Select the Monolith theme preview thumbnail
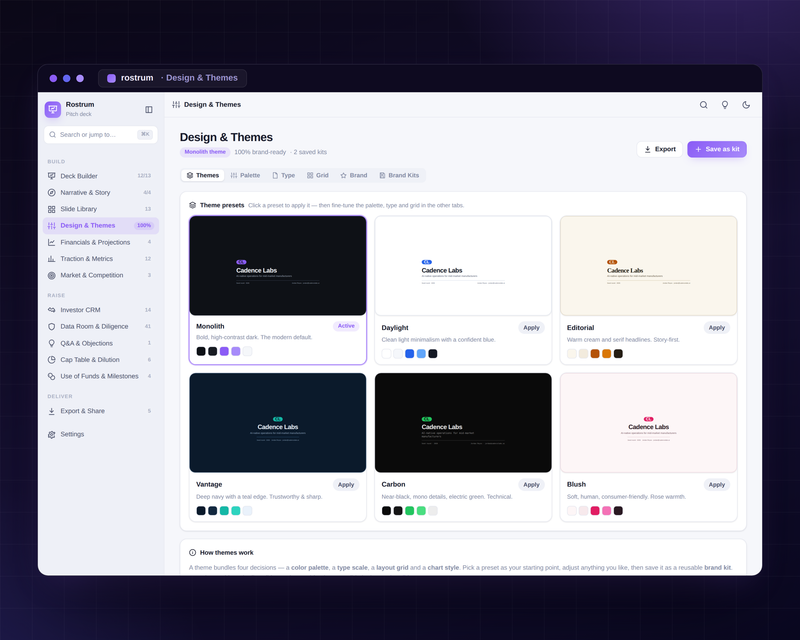The image size is (800, 640). [278, 265]
